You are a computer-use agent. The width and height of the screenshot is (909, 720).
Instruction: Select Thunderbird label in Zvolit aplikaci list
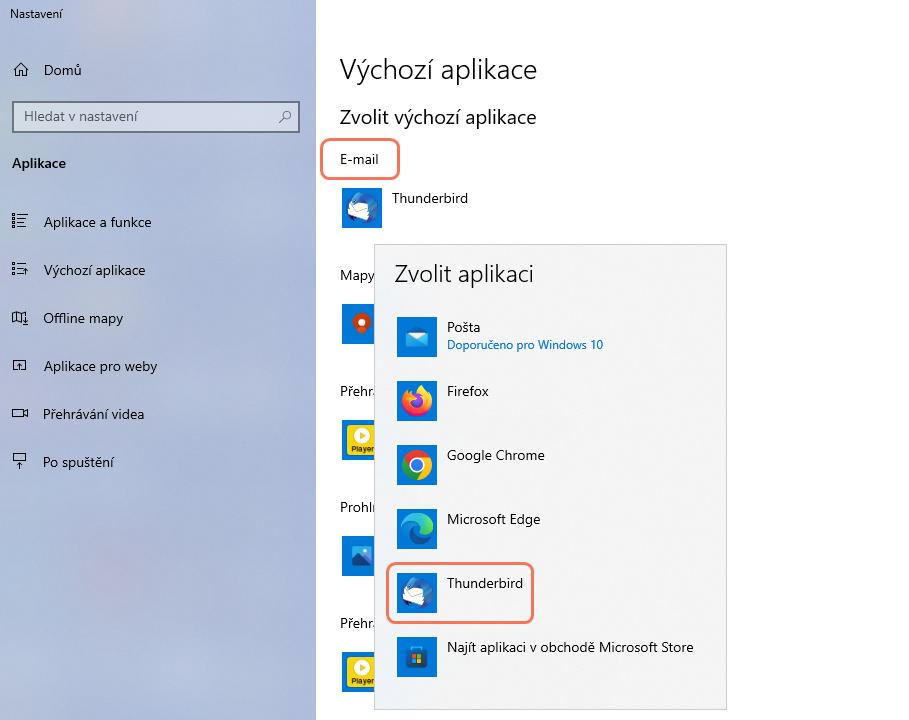(x=485, y=583)
